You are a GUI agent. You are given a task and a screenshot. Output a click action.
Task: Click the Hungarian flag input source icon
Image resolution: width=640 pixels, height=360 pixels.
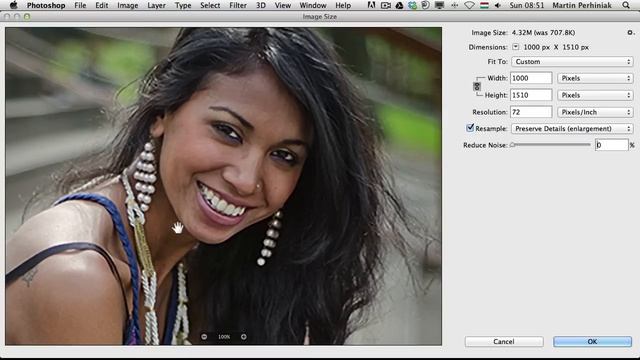pyautogui.click(x=484, y=5)
